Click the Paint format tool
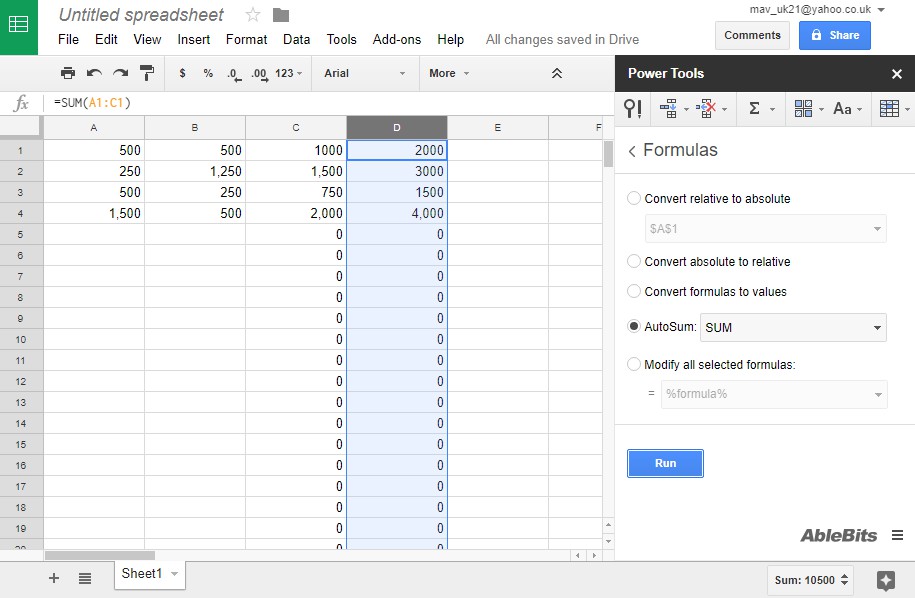The height and width of the screenshot is (598, 915). 146,73
